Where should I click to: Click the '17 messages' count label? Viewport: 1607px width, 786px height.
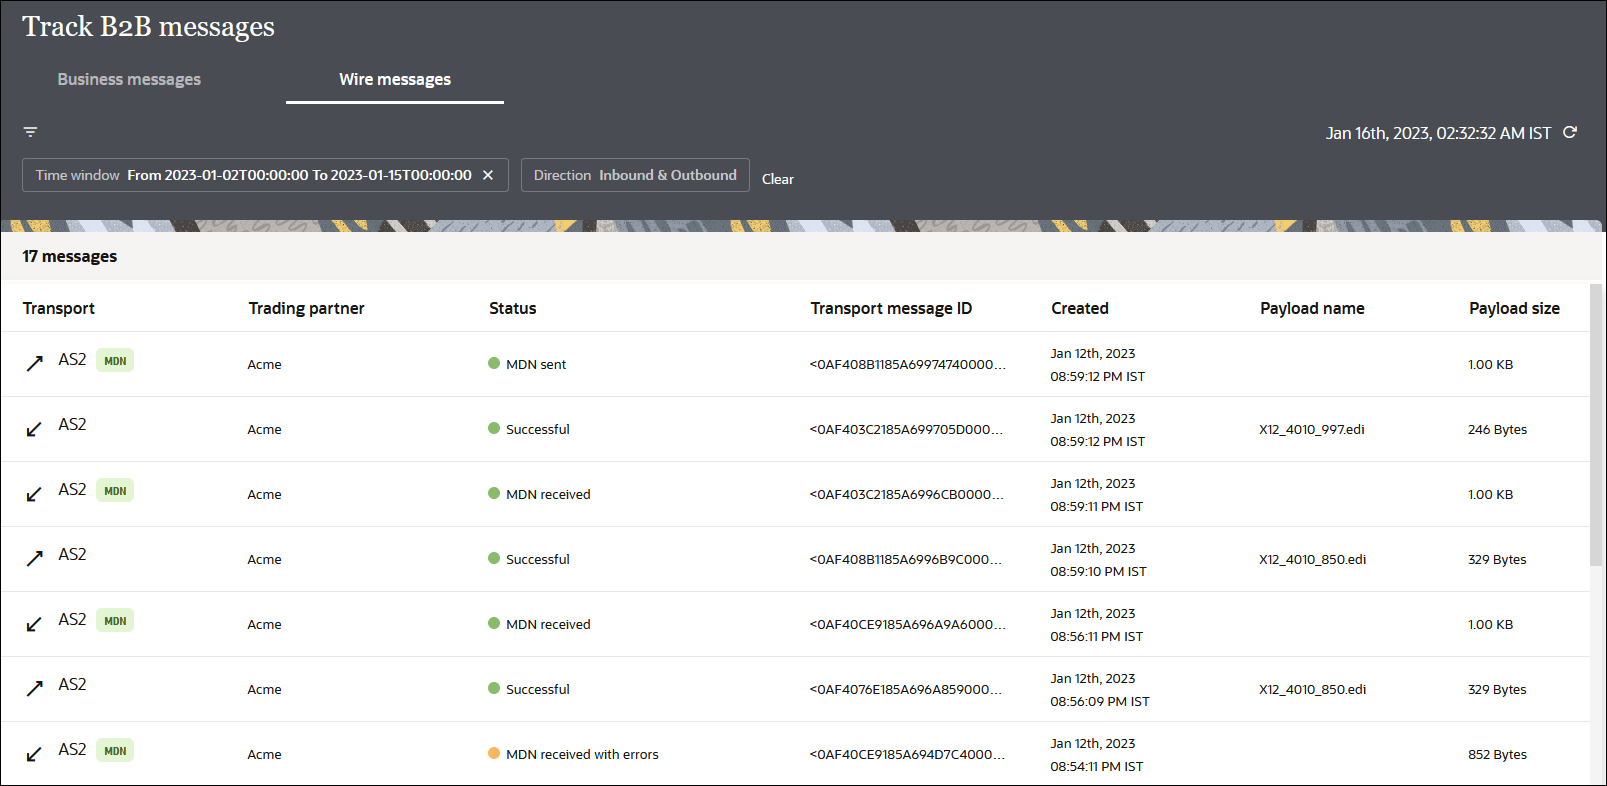click(x=70, y=256)
